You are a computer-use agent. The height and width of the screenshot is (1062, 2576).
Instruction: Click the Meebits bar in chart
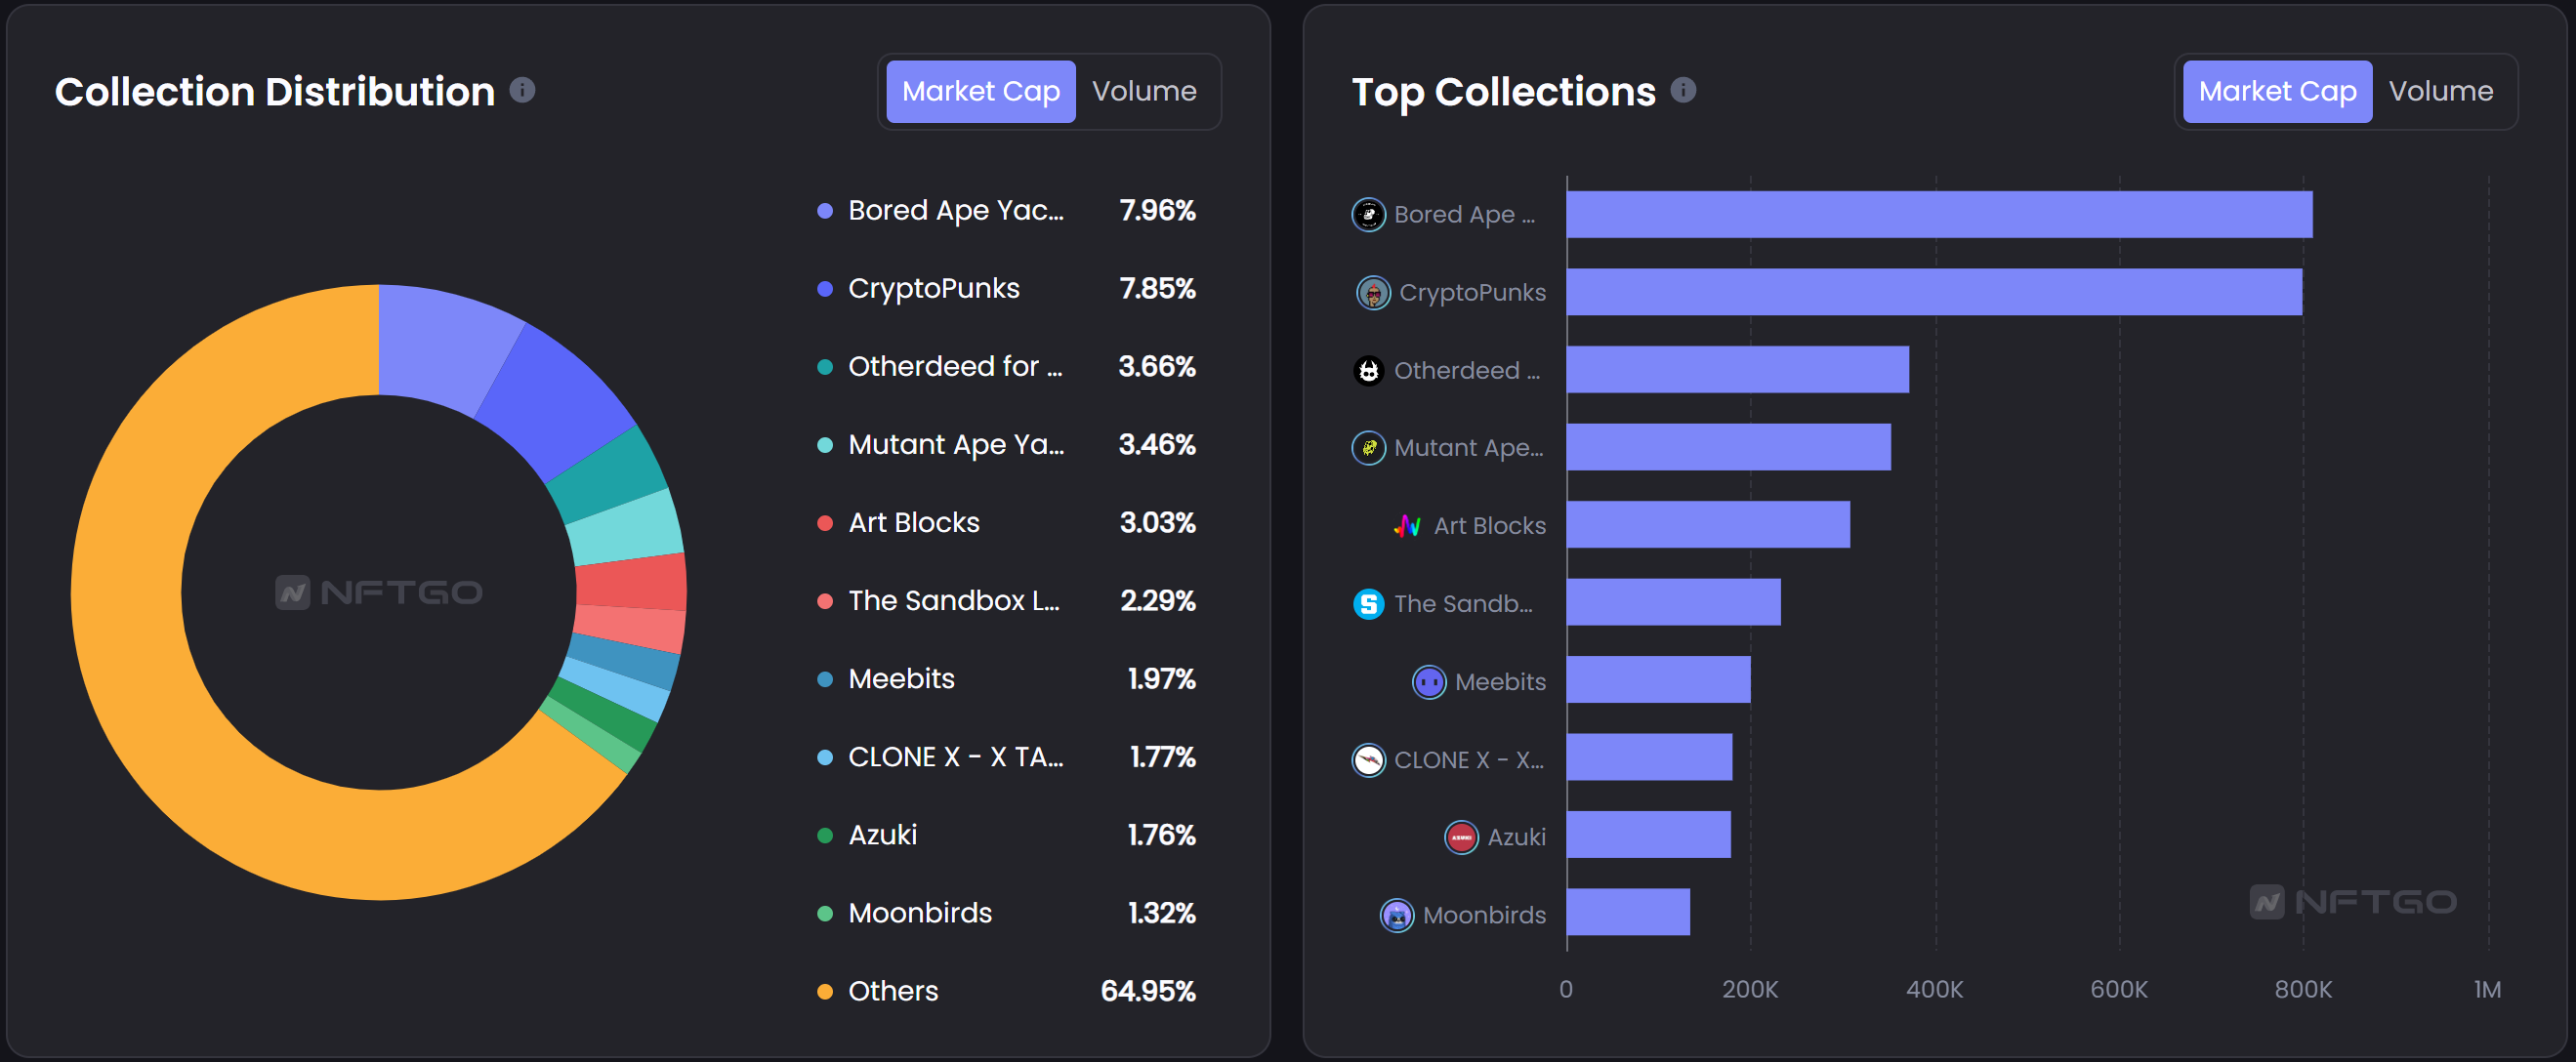click(1659, 680)
